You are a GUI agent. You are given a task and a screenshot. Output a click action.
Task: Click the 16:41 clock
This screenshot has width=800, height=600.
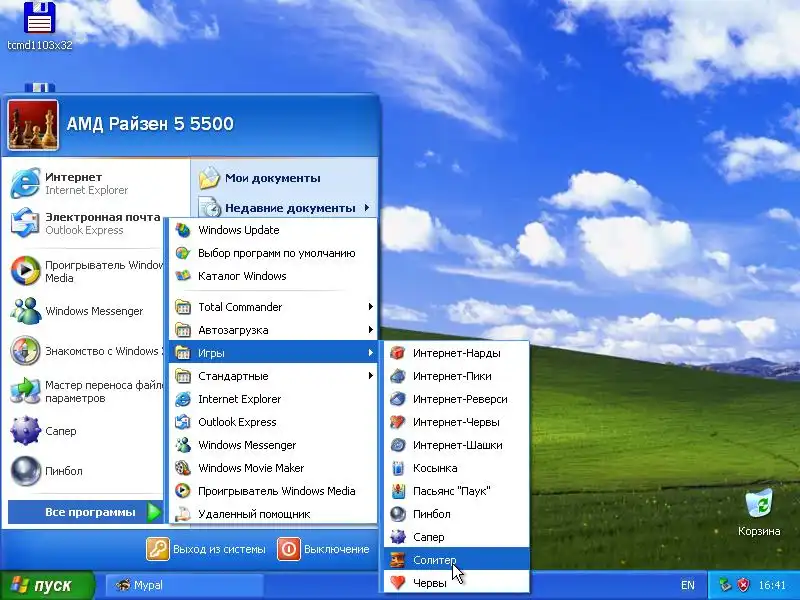[772, 585]
